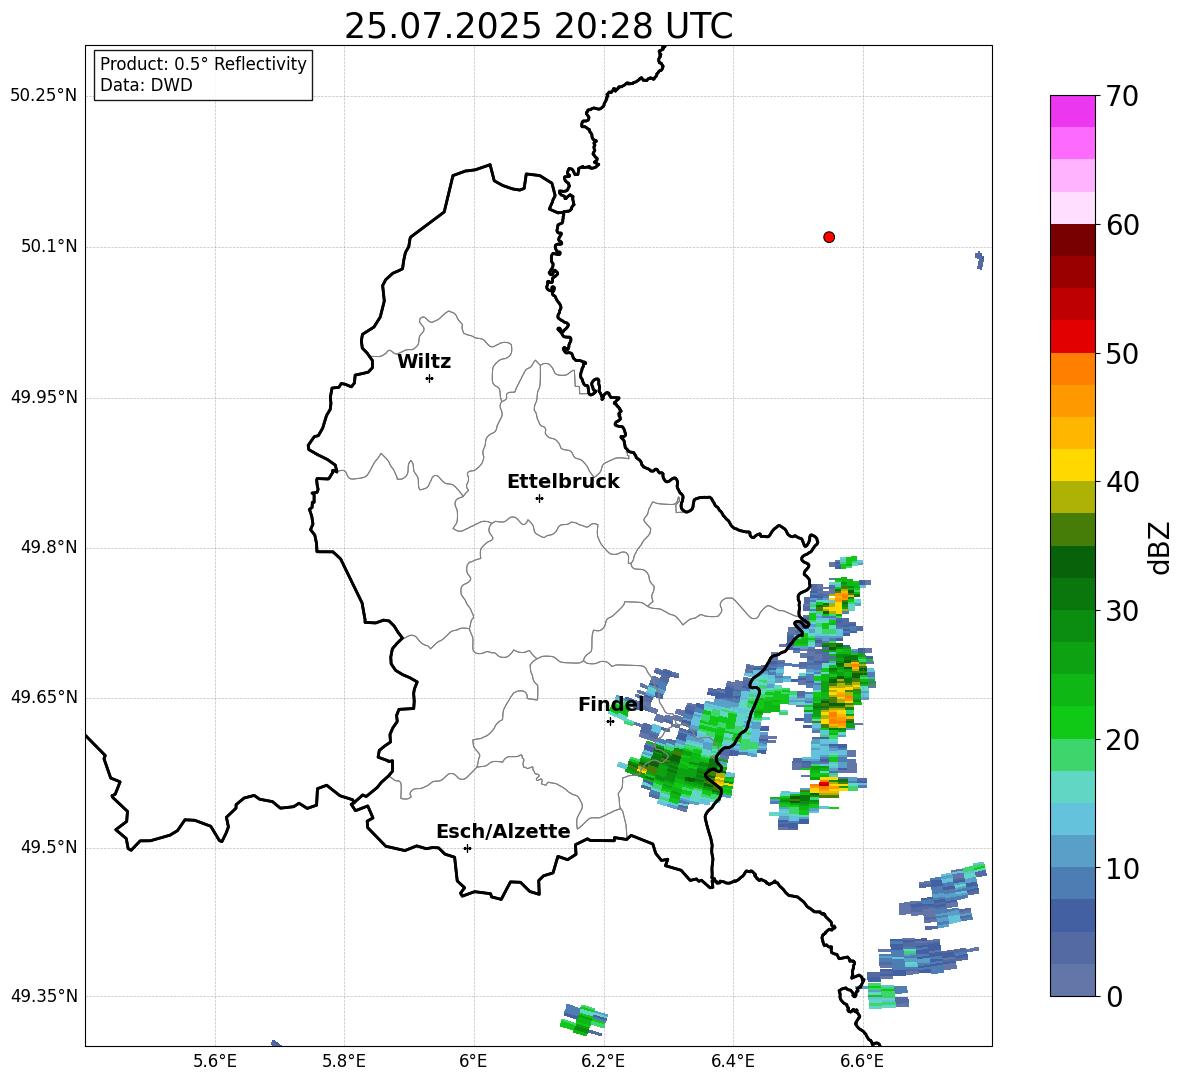Screen dimensions: 1184x1081
Task: Click the 50.1°N latitude label
Action: [x=49, y=247]
